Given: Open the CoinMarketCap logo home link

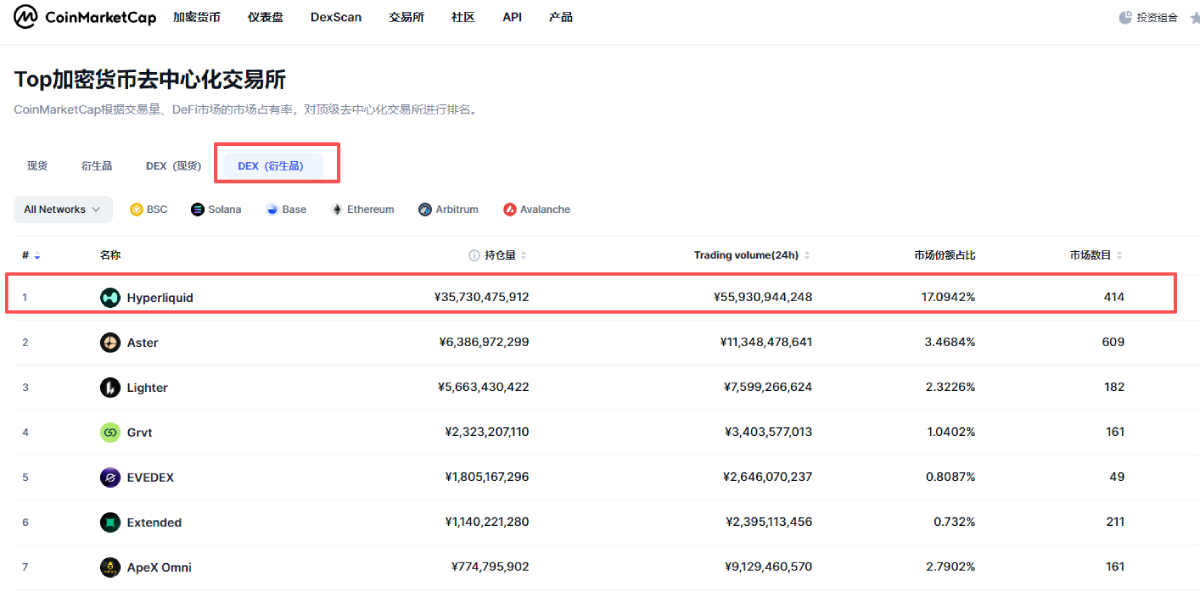Looking at the screenshot, I should click(x=83, y=17).
